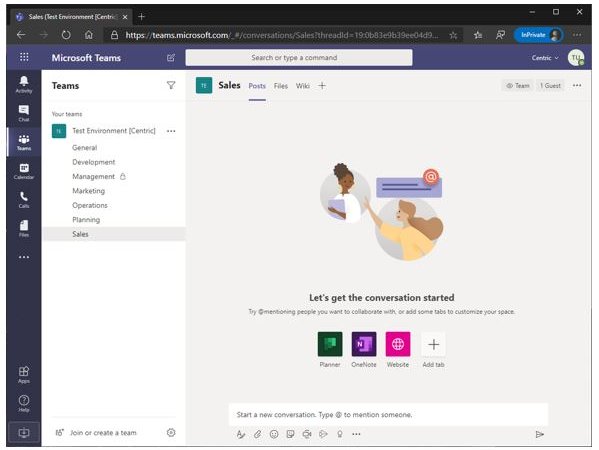Switch to the Wiki tab
Viewport: 599px width, 450px height.
click(303, 86)
